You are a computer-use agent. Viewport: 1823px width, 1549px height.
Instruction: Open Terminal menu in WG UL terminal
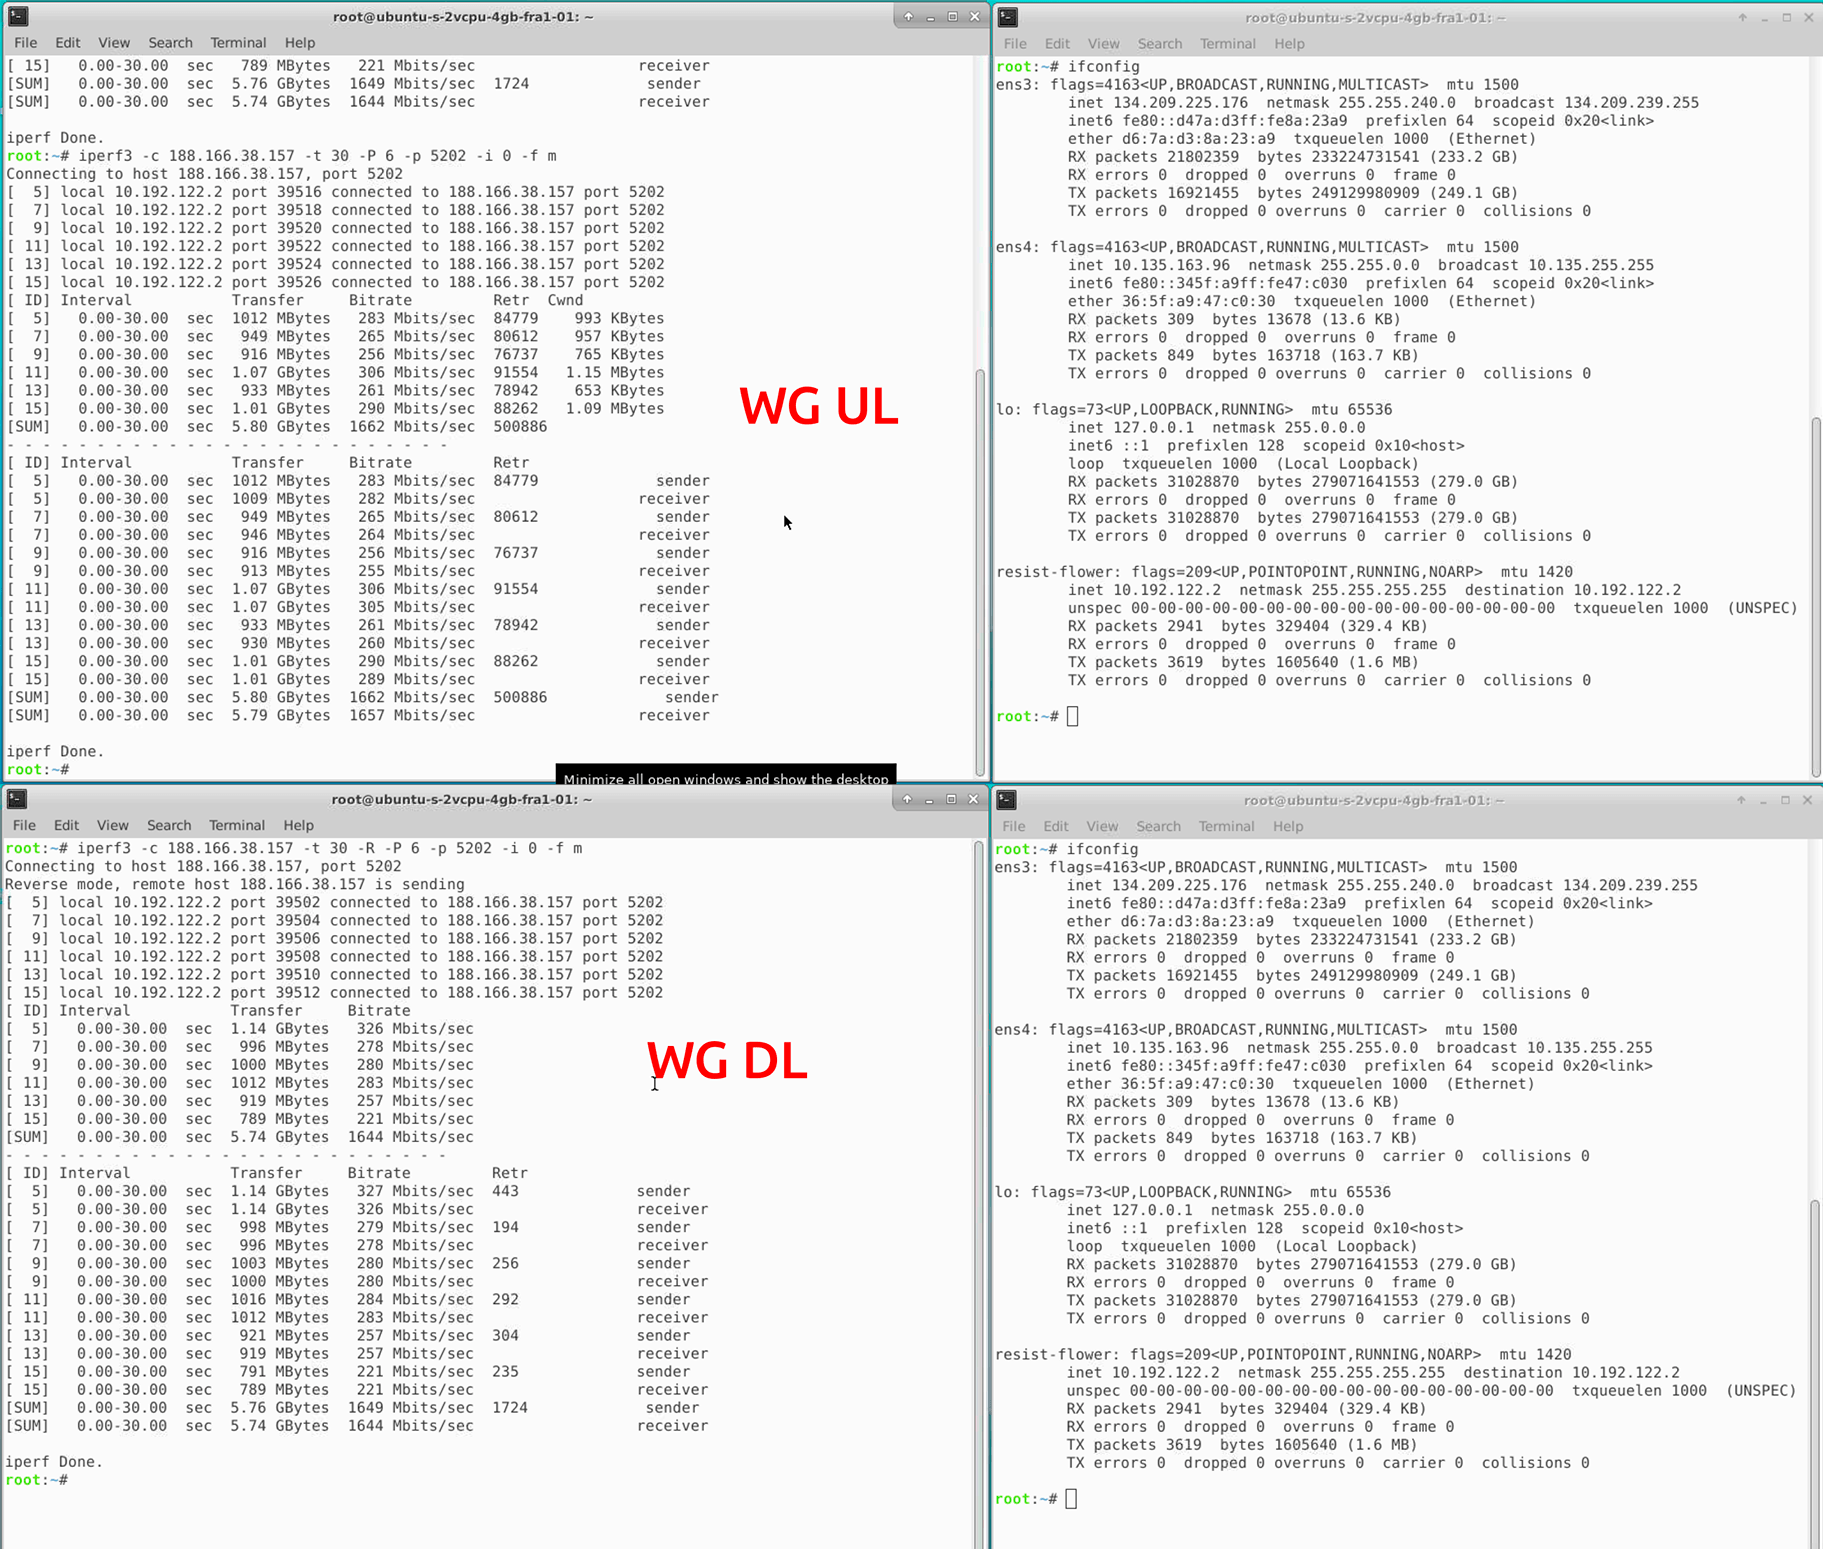coord(238,43)
